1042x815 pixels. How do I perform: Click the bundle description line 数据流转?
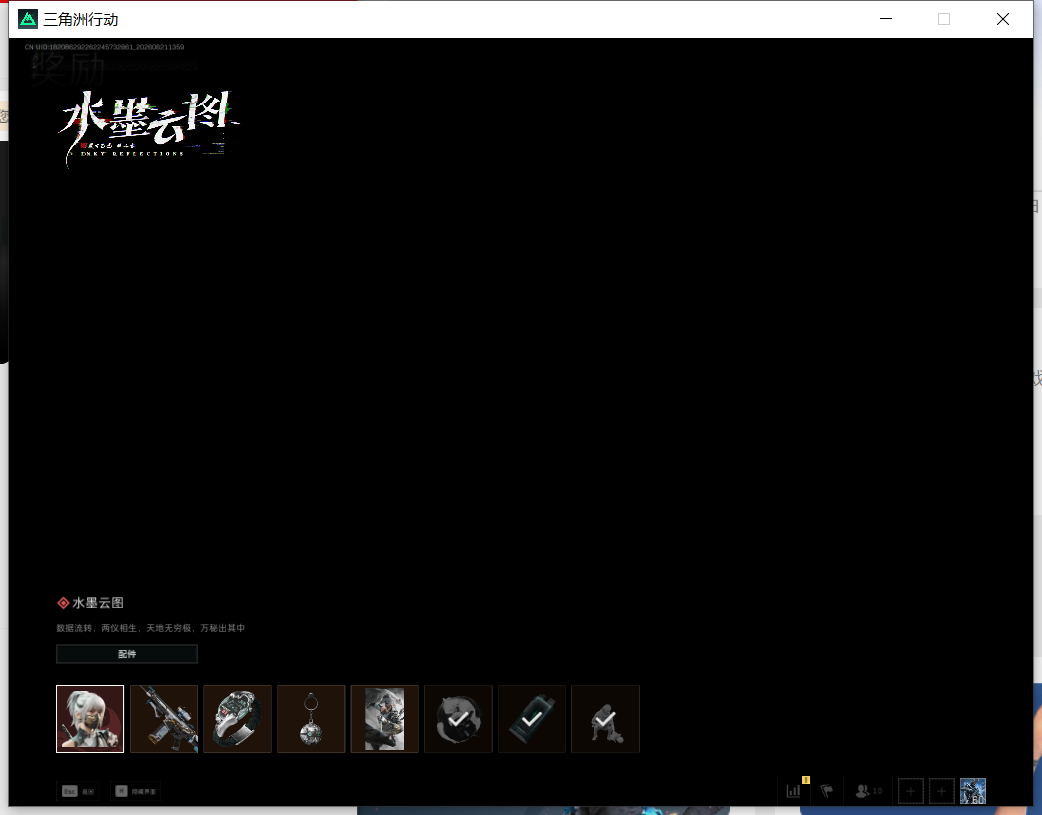pyautogui.click(x=150, y=628)
